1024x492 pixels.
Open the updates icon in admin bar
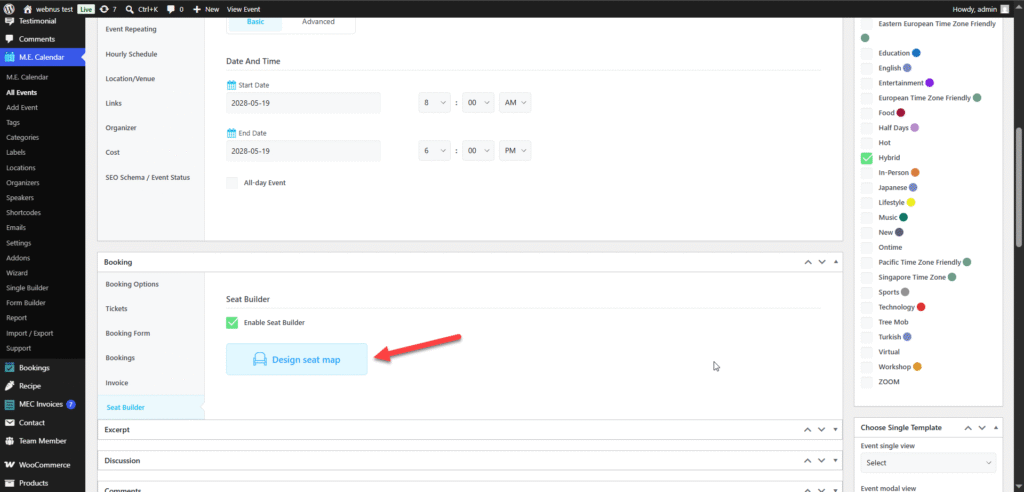pos(104,9)
